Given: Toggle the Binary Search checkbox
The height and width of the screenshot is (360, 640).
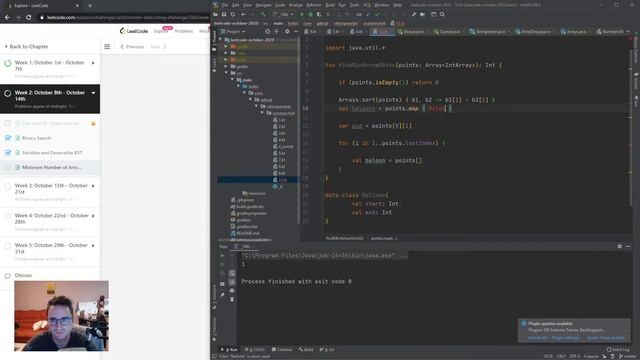Looking at the screenshot, I should [x=8, y=138].
